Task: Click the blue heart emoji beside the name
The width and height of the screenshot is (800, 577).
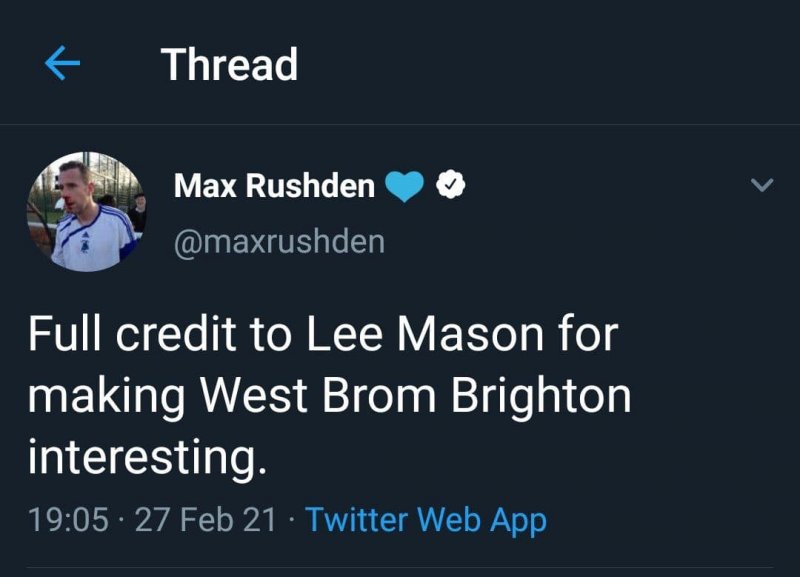Action: click(x=405, y=186)
